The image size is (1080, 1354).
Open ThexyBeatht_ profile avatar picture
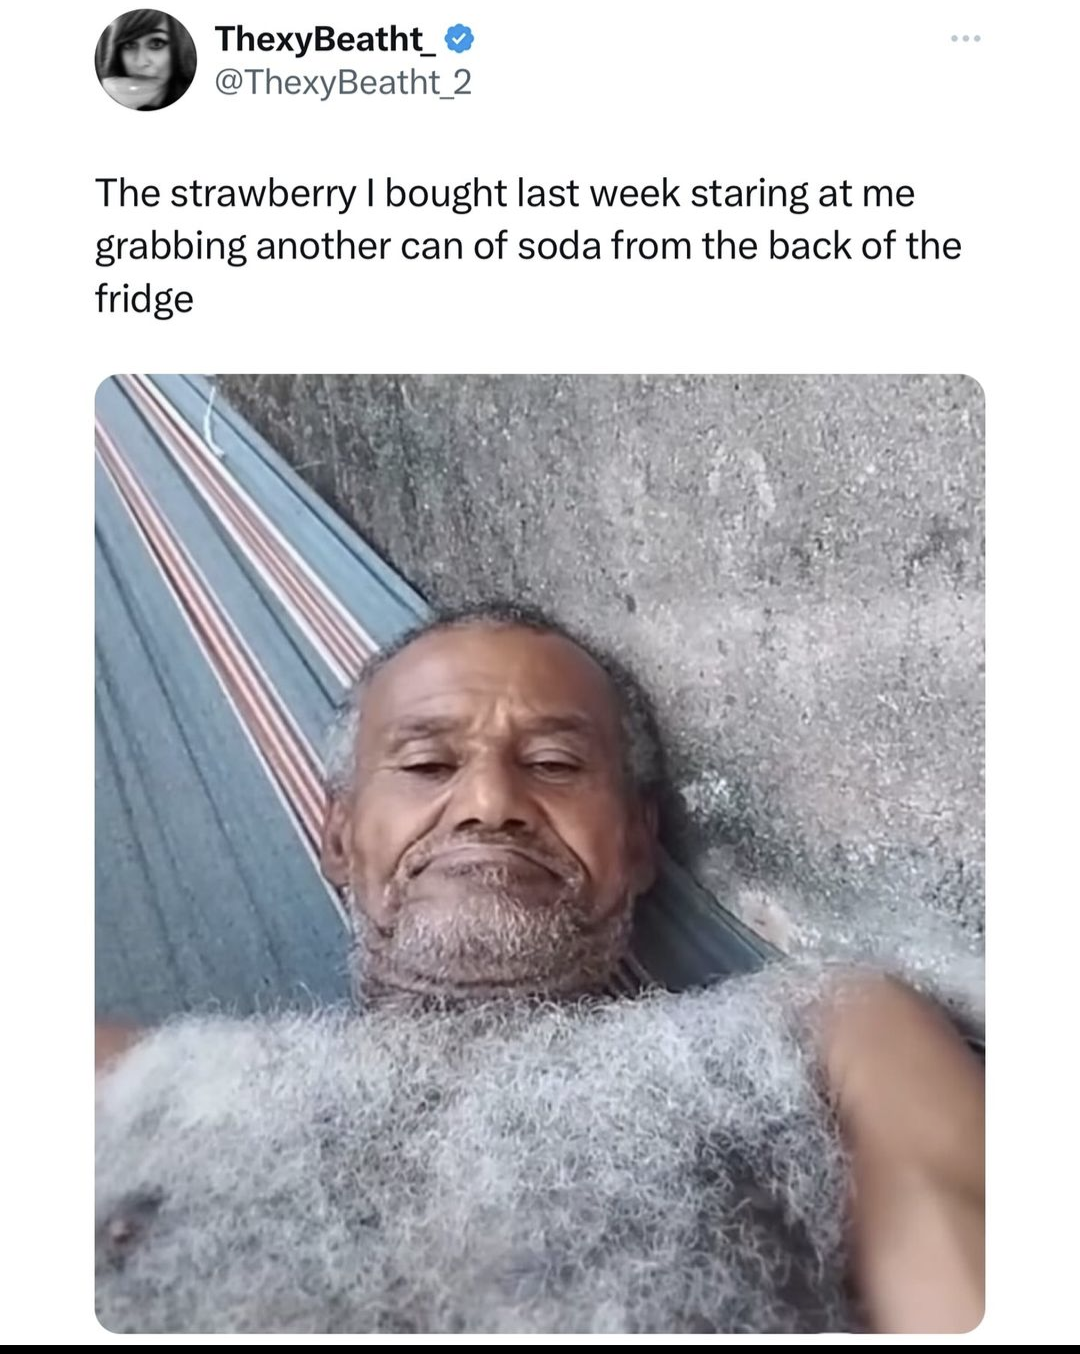pos(146,60)
